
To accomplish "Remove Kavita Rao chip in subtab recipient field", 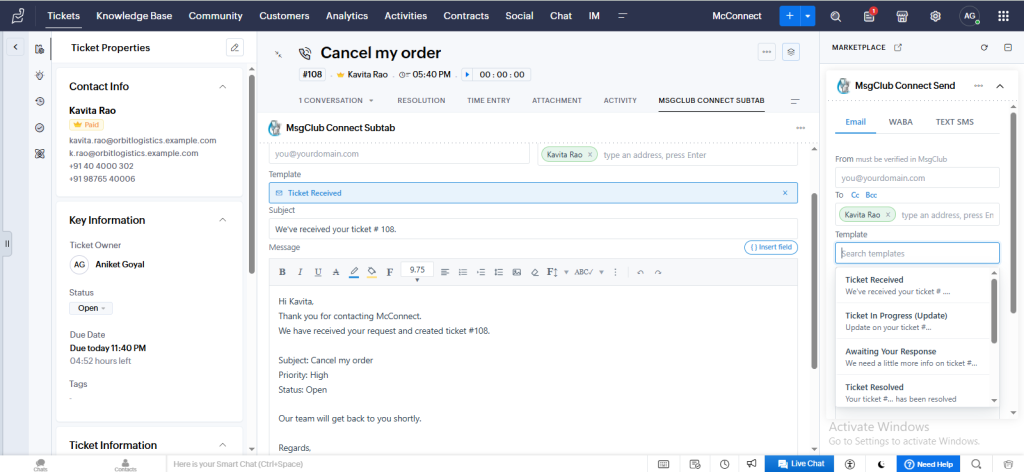I will [x=589, y=155].
